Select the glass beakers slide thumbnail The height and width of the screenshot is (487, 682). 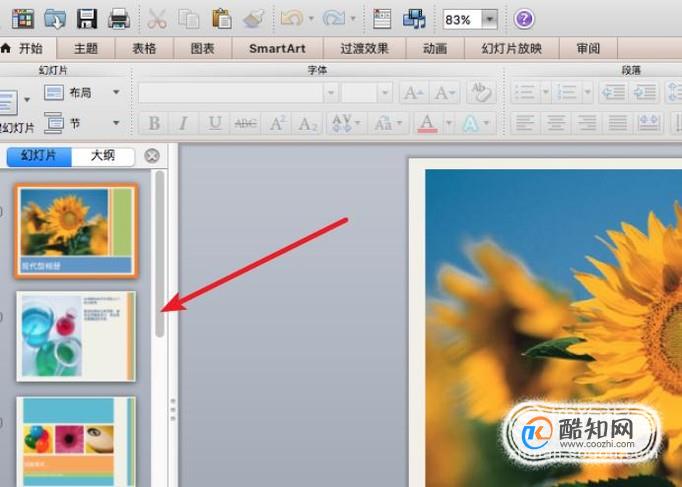pyautogui.click(x=76, y=337)
